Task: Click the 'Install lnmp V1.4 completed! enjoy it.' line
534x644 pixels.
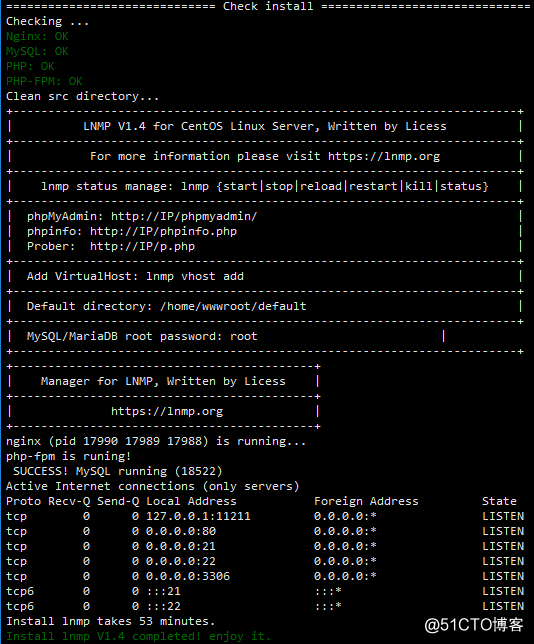Action: 138,636
